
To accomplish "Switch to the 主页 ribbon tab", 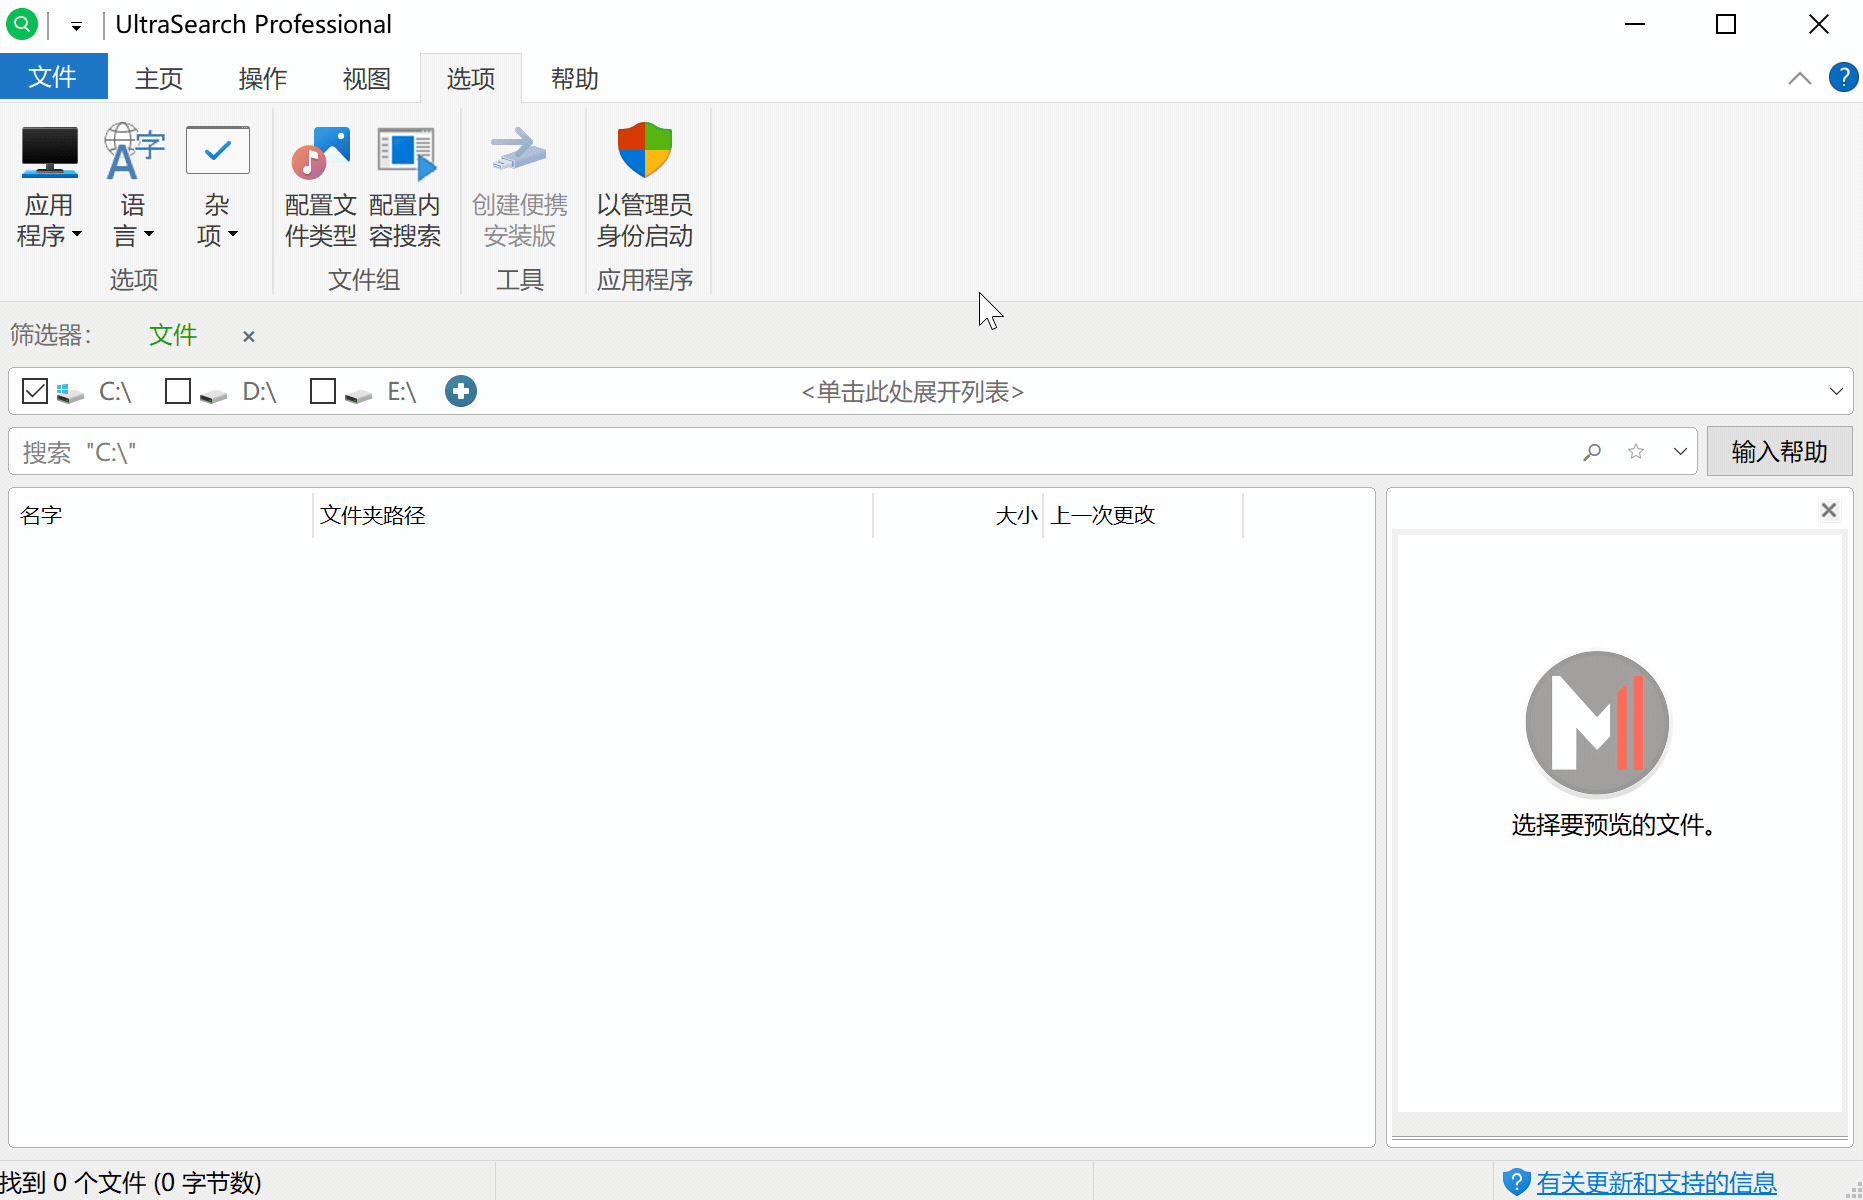I will (x=159, y=78).
